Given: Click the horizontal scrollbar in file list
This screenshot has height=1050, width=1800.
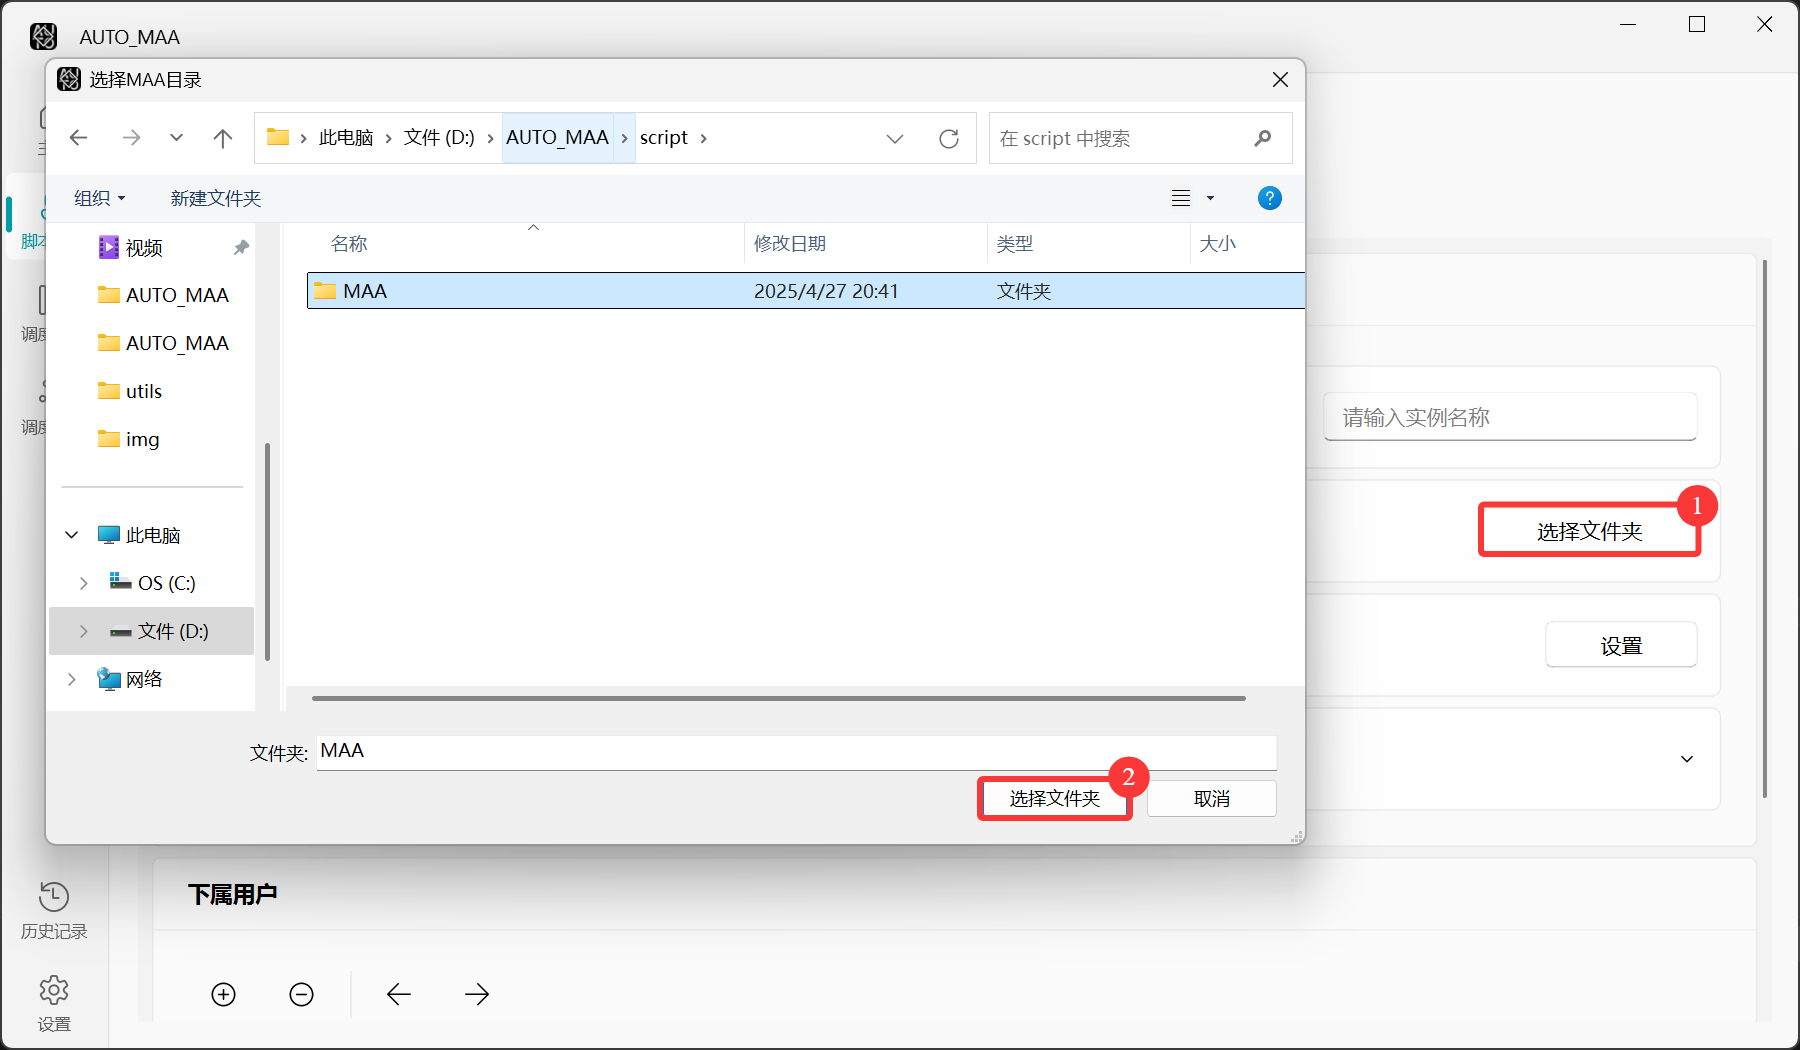Looking at the screenshot, I should [x=778, y=698].
